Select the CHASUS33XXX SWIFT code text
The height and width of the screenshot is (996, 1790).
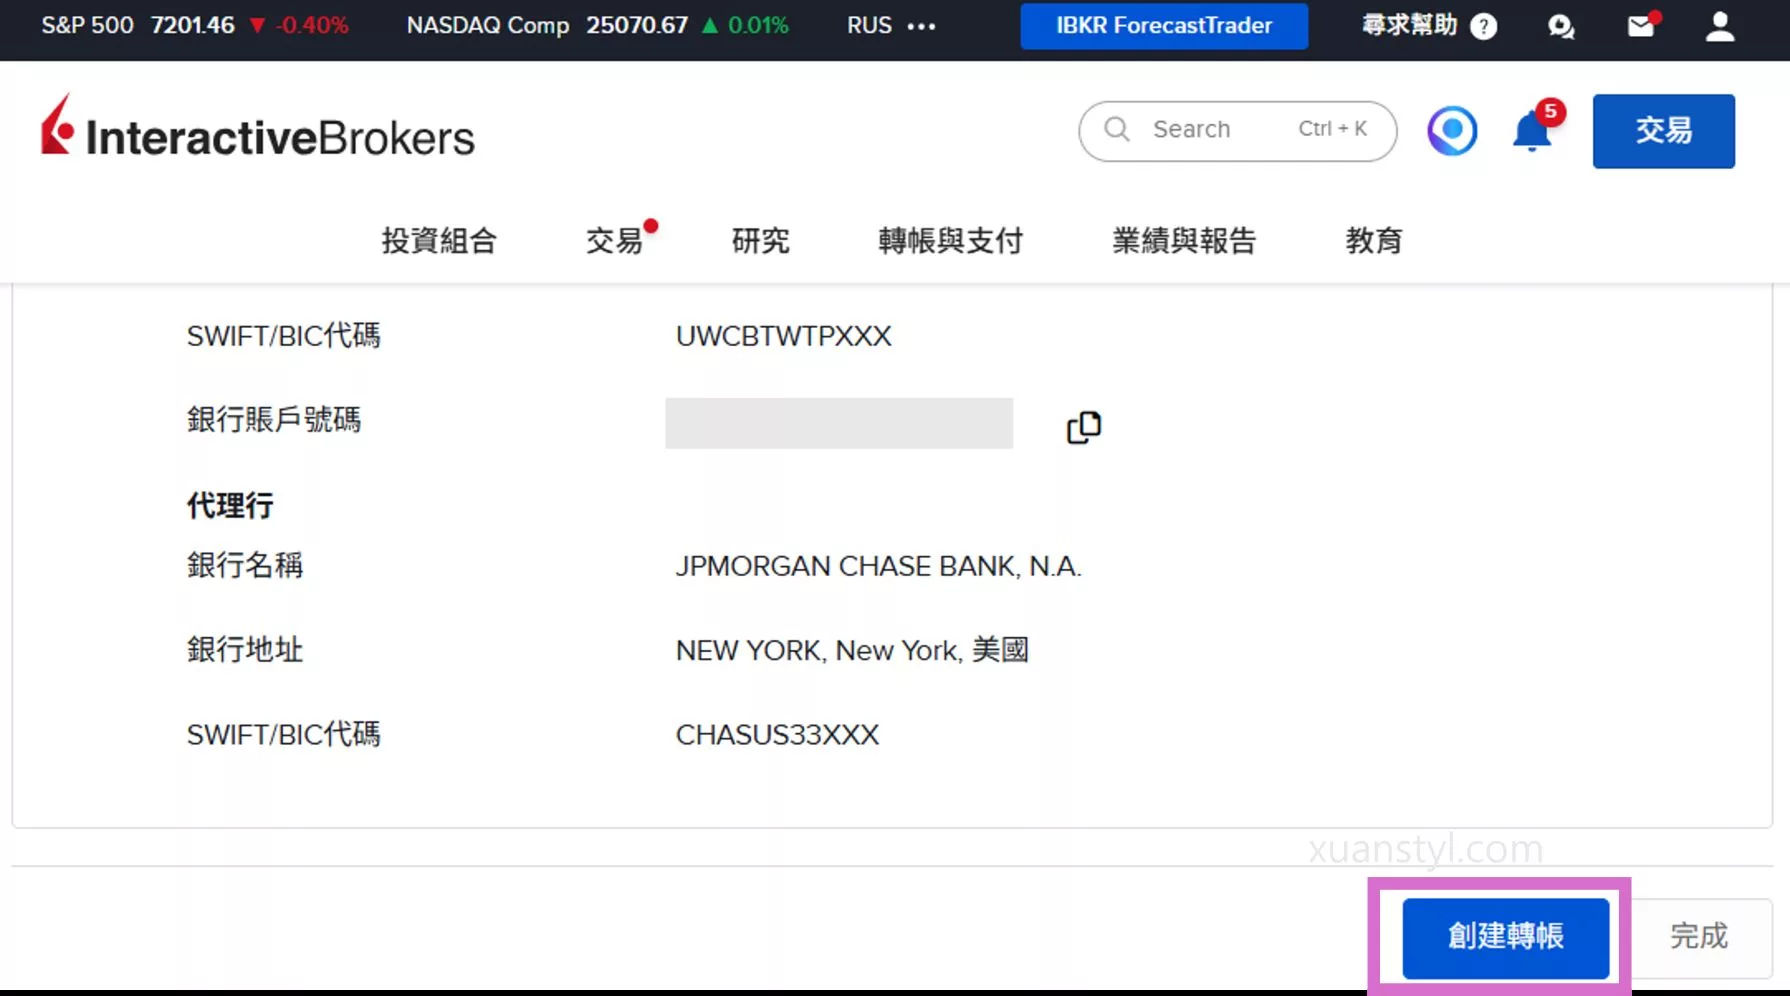point(777,735)
